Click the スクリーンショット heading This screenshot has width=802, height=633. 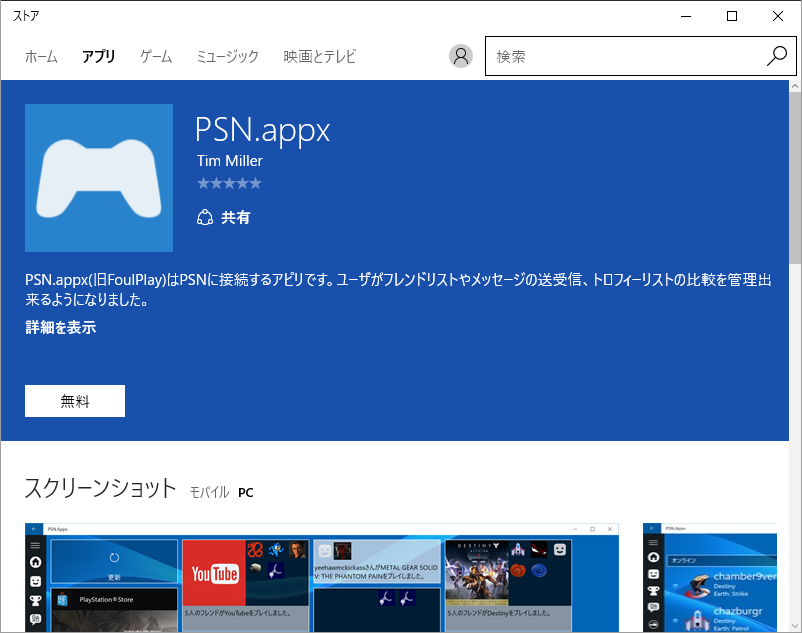tap(101, 488)
